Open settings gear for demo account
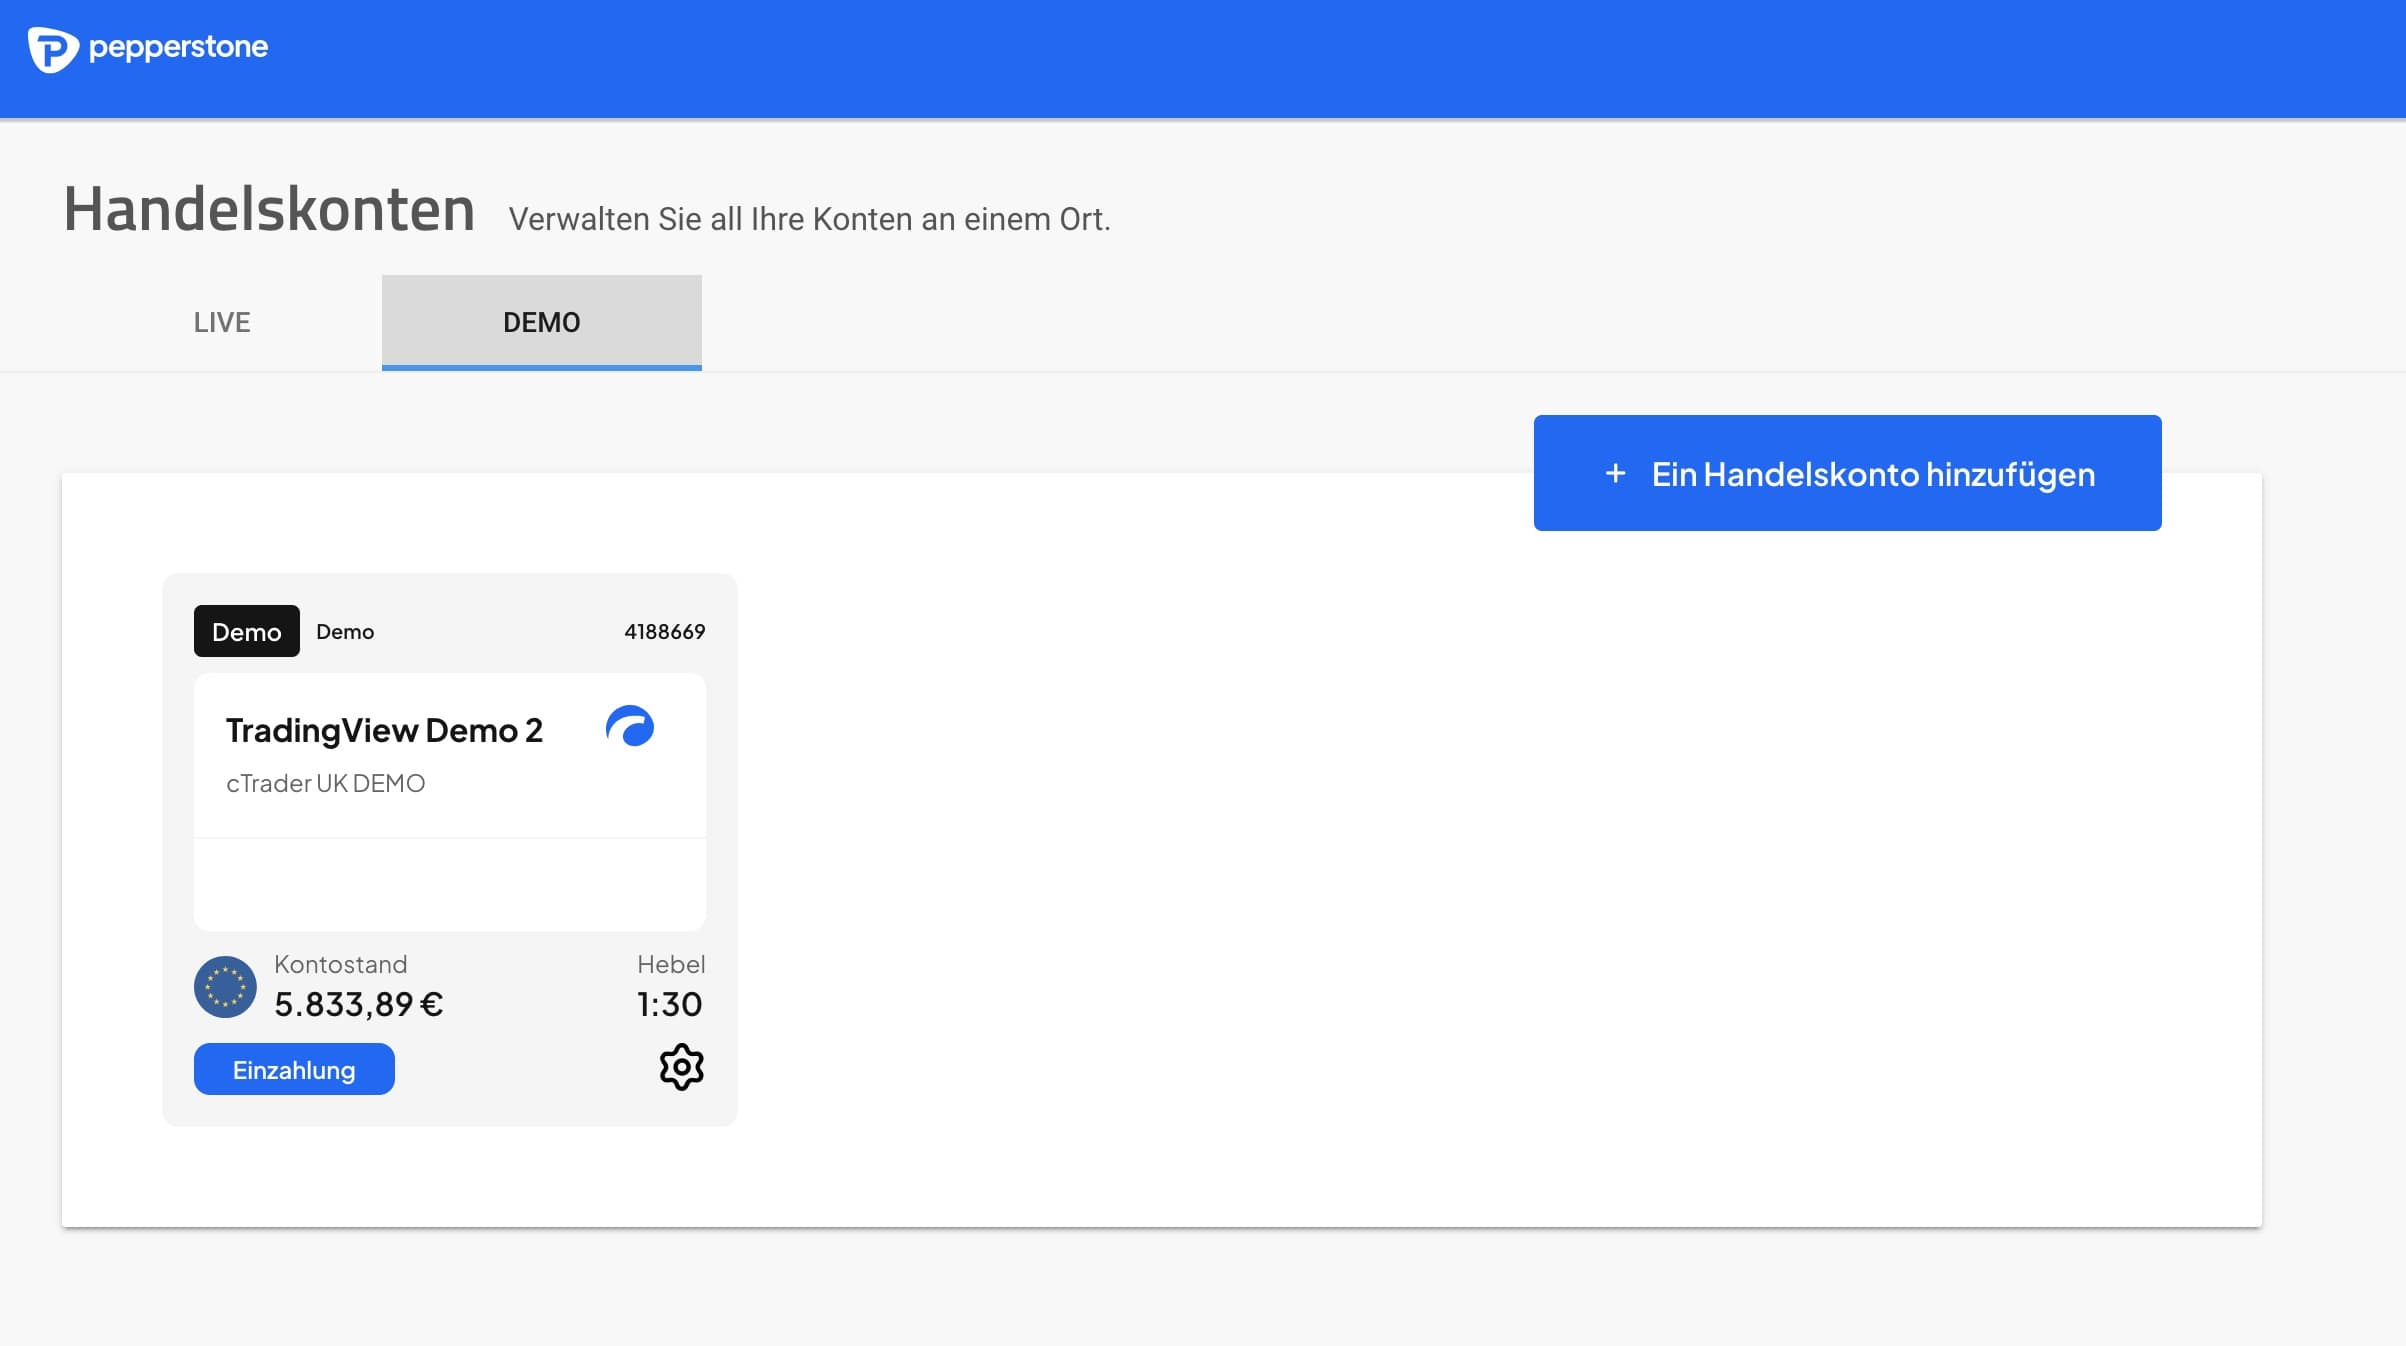The image size is (2406, 1346). click(682, 1067)
